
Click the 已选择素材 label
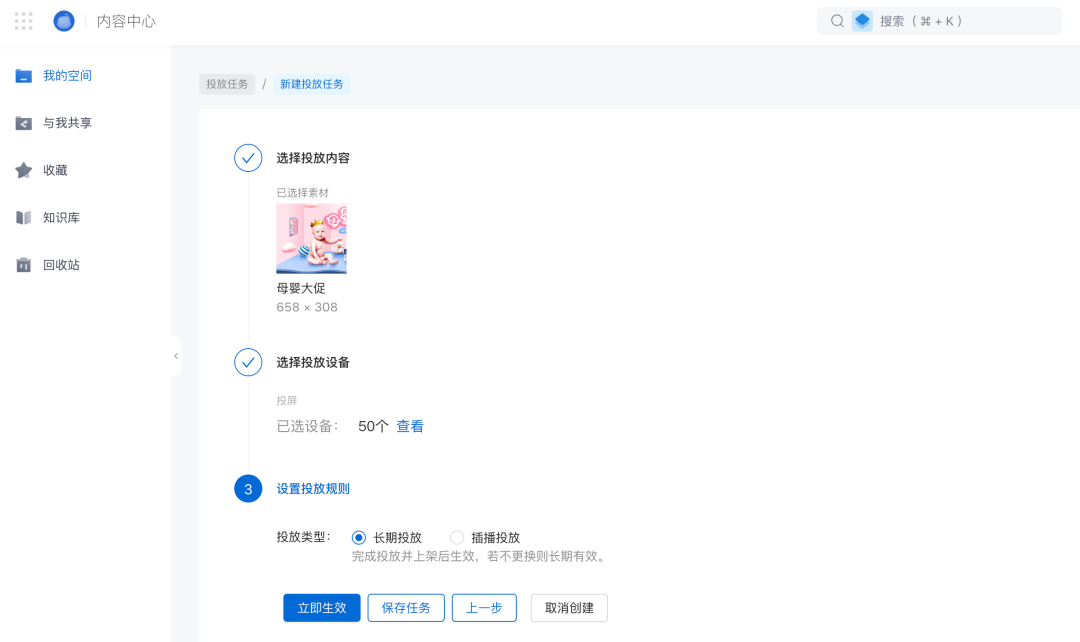click(302, 193)
